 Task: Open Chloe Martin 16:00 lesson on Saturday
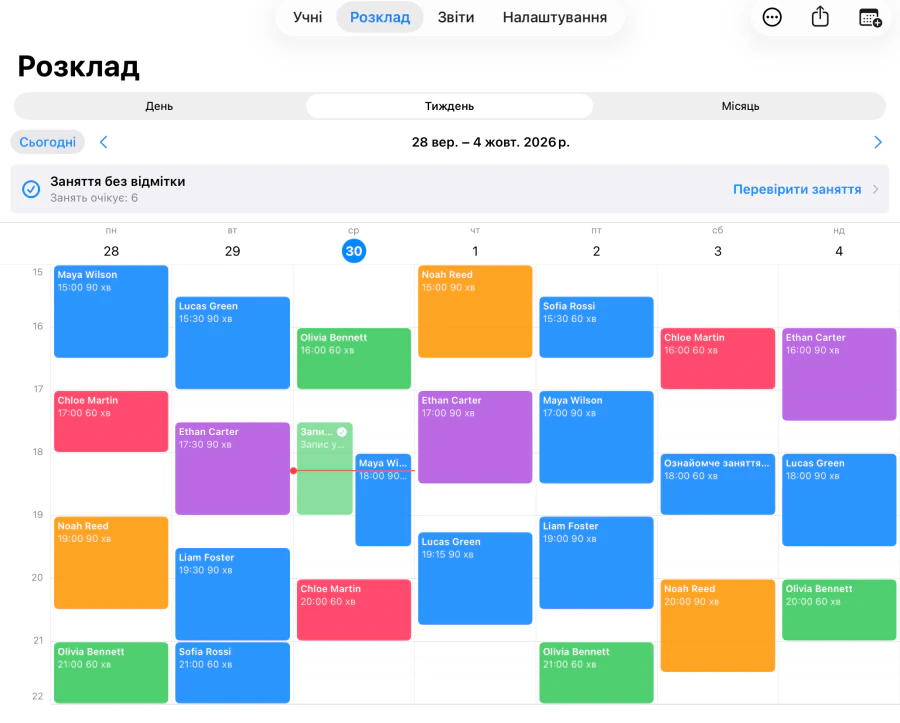pyautogui.click(x=717, y=359)
